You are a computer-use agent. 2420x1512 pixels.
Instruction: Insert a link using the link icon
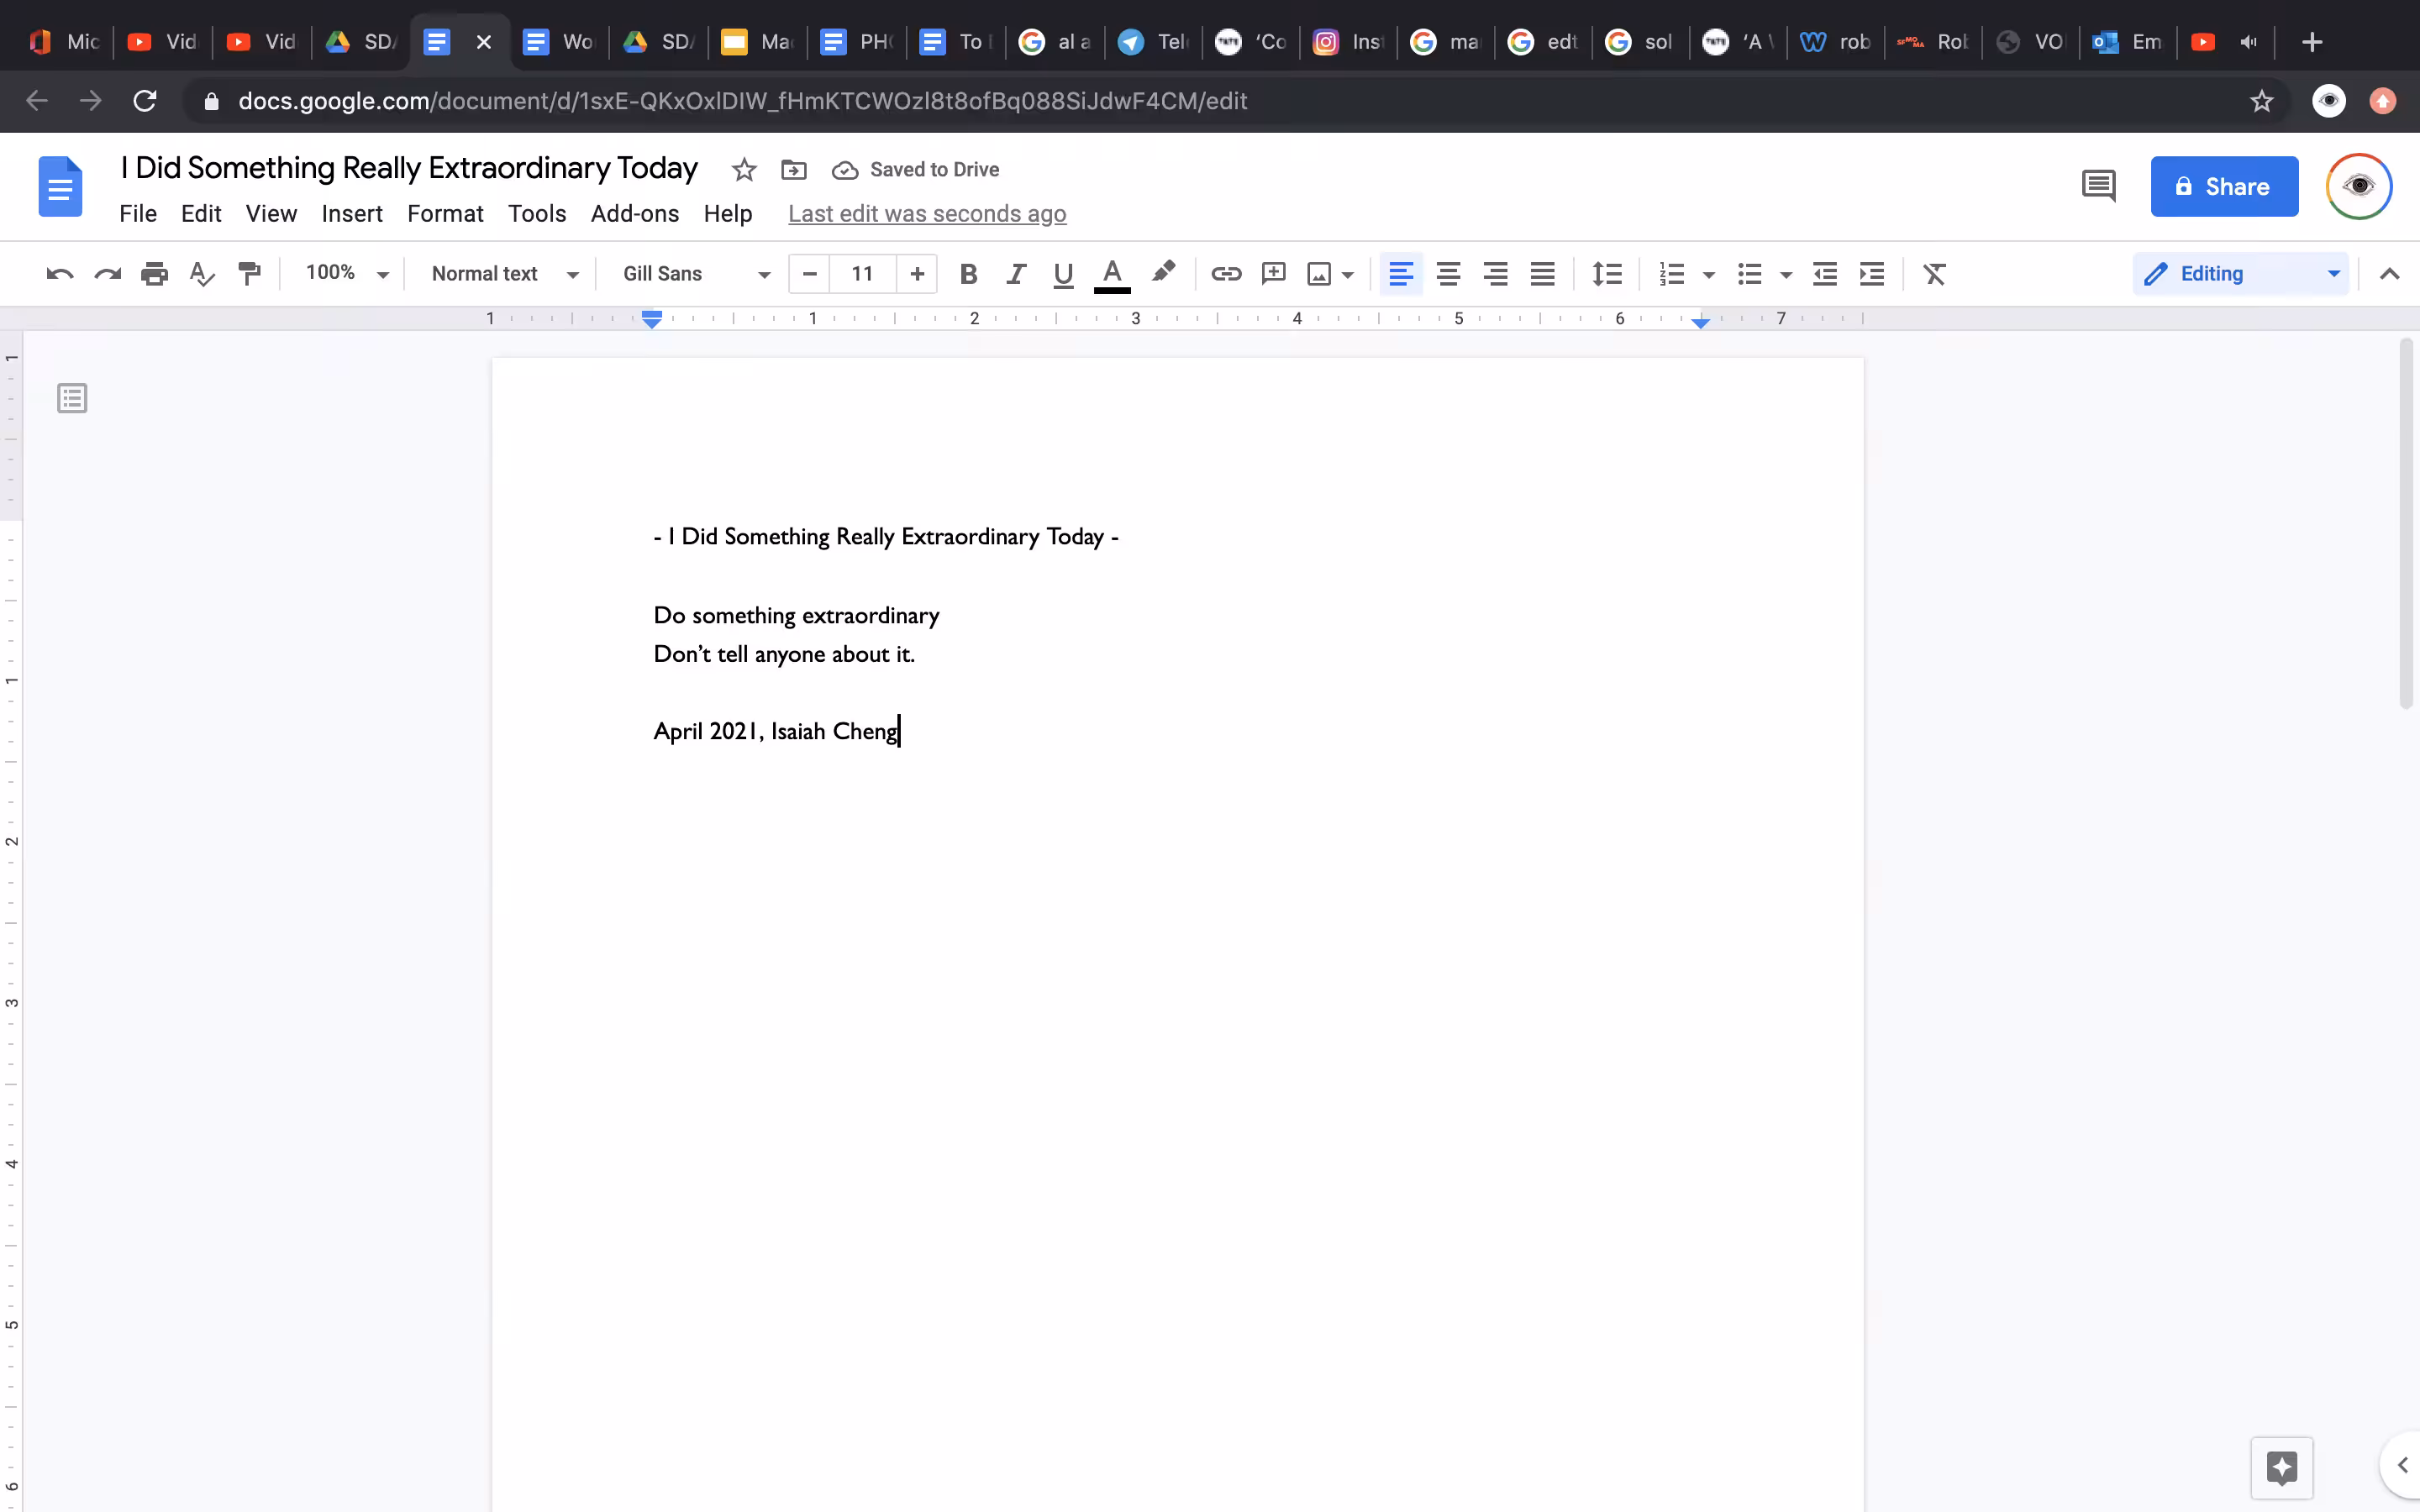click(1226, 273)
